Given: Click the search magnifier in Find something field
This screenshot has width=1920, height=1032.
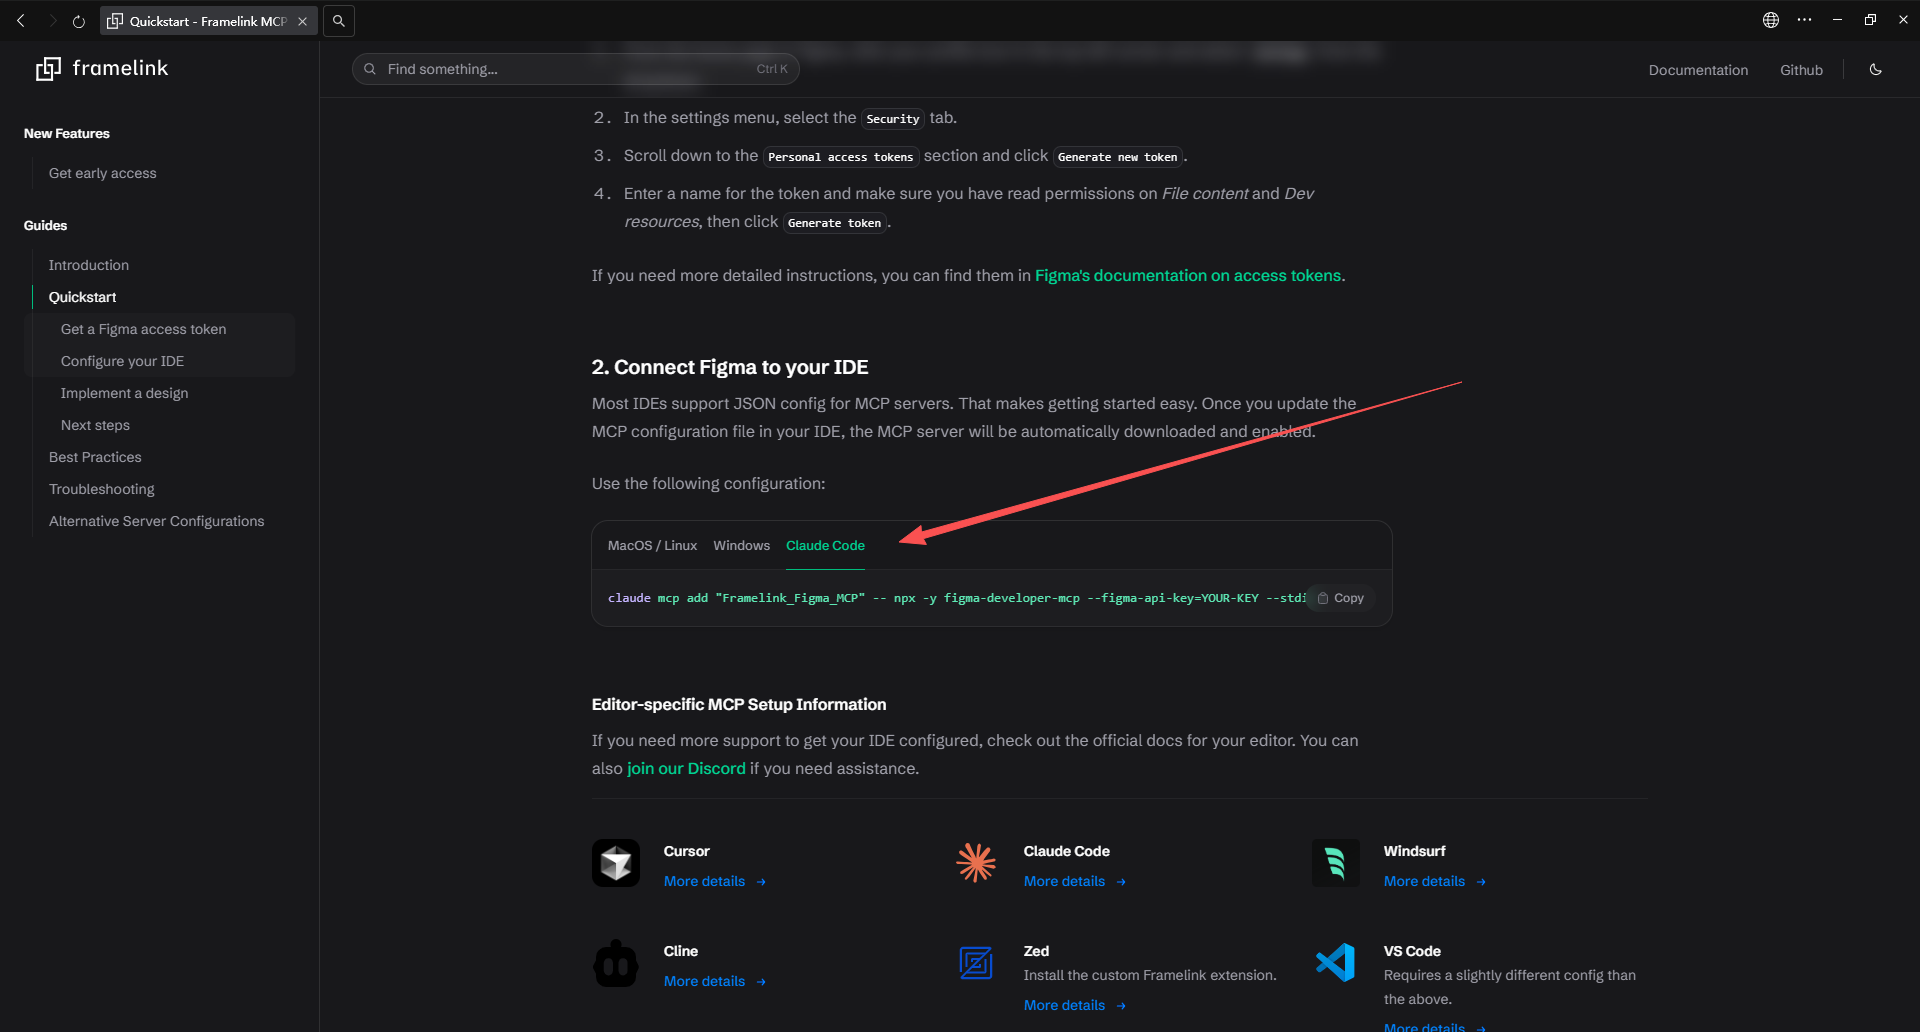Looking at the screenshot, I should click(x=370, y=69).
